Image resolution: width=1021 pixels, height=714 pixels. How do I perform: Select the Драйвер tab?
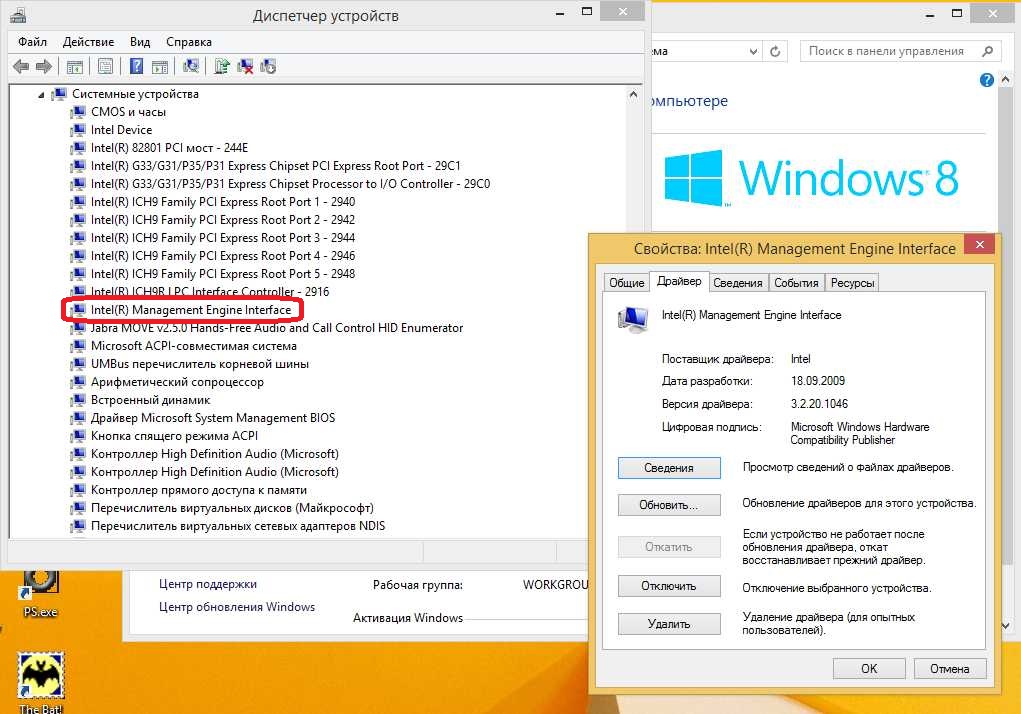679,281
